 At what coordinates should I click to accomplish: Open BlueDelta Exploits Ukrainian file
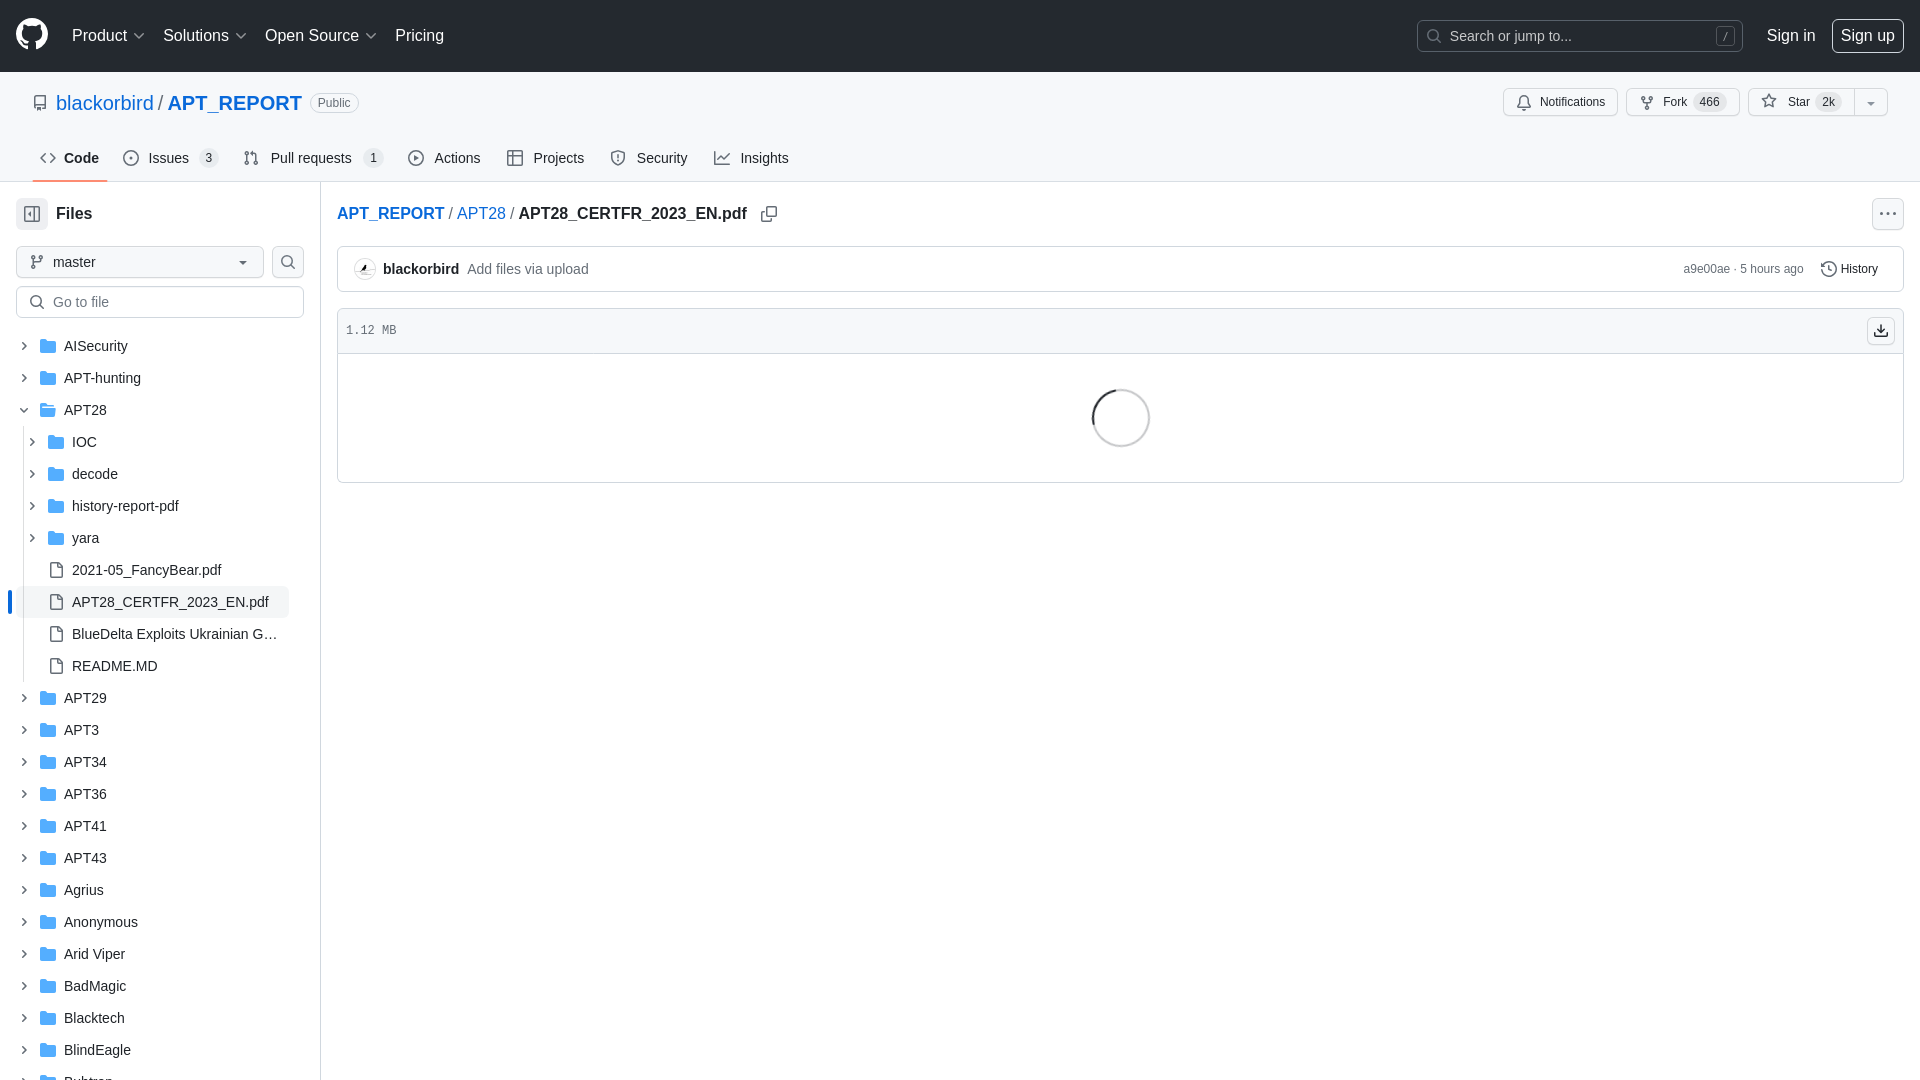coord(174,634)
